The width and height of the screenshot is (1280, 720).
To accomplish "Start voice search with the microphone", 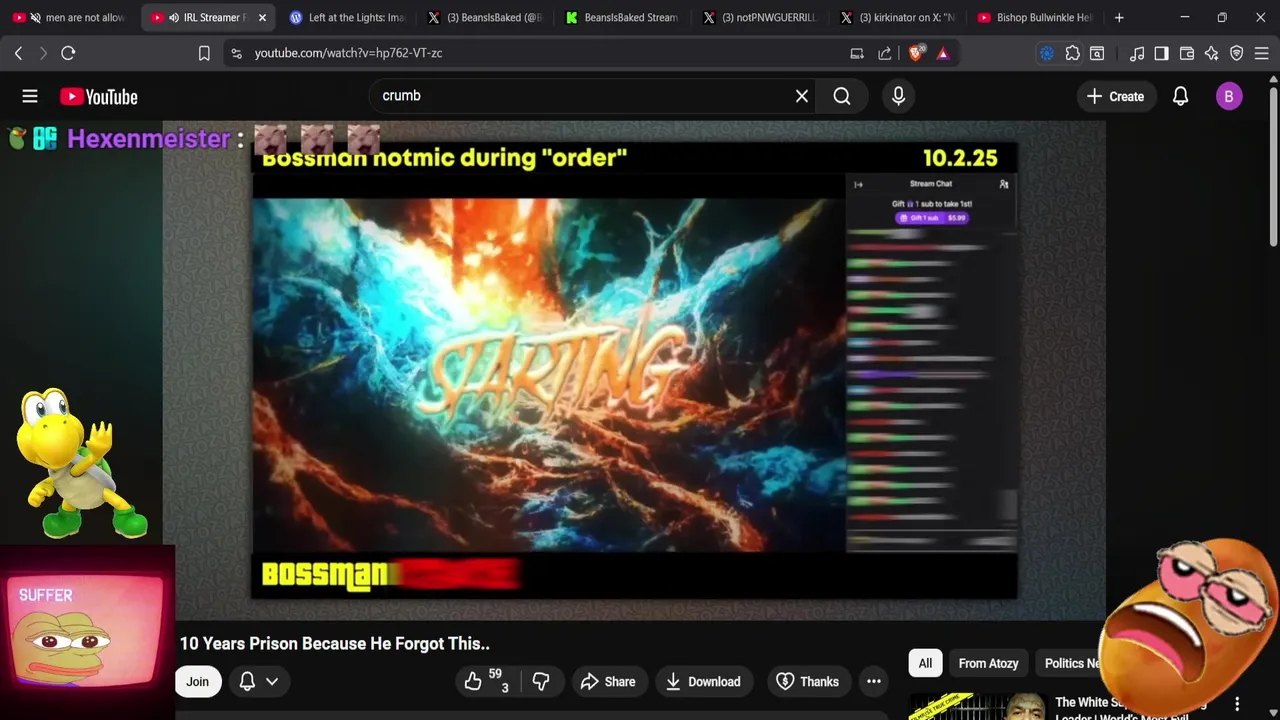I will 898,96.
